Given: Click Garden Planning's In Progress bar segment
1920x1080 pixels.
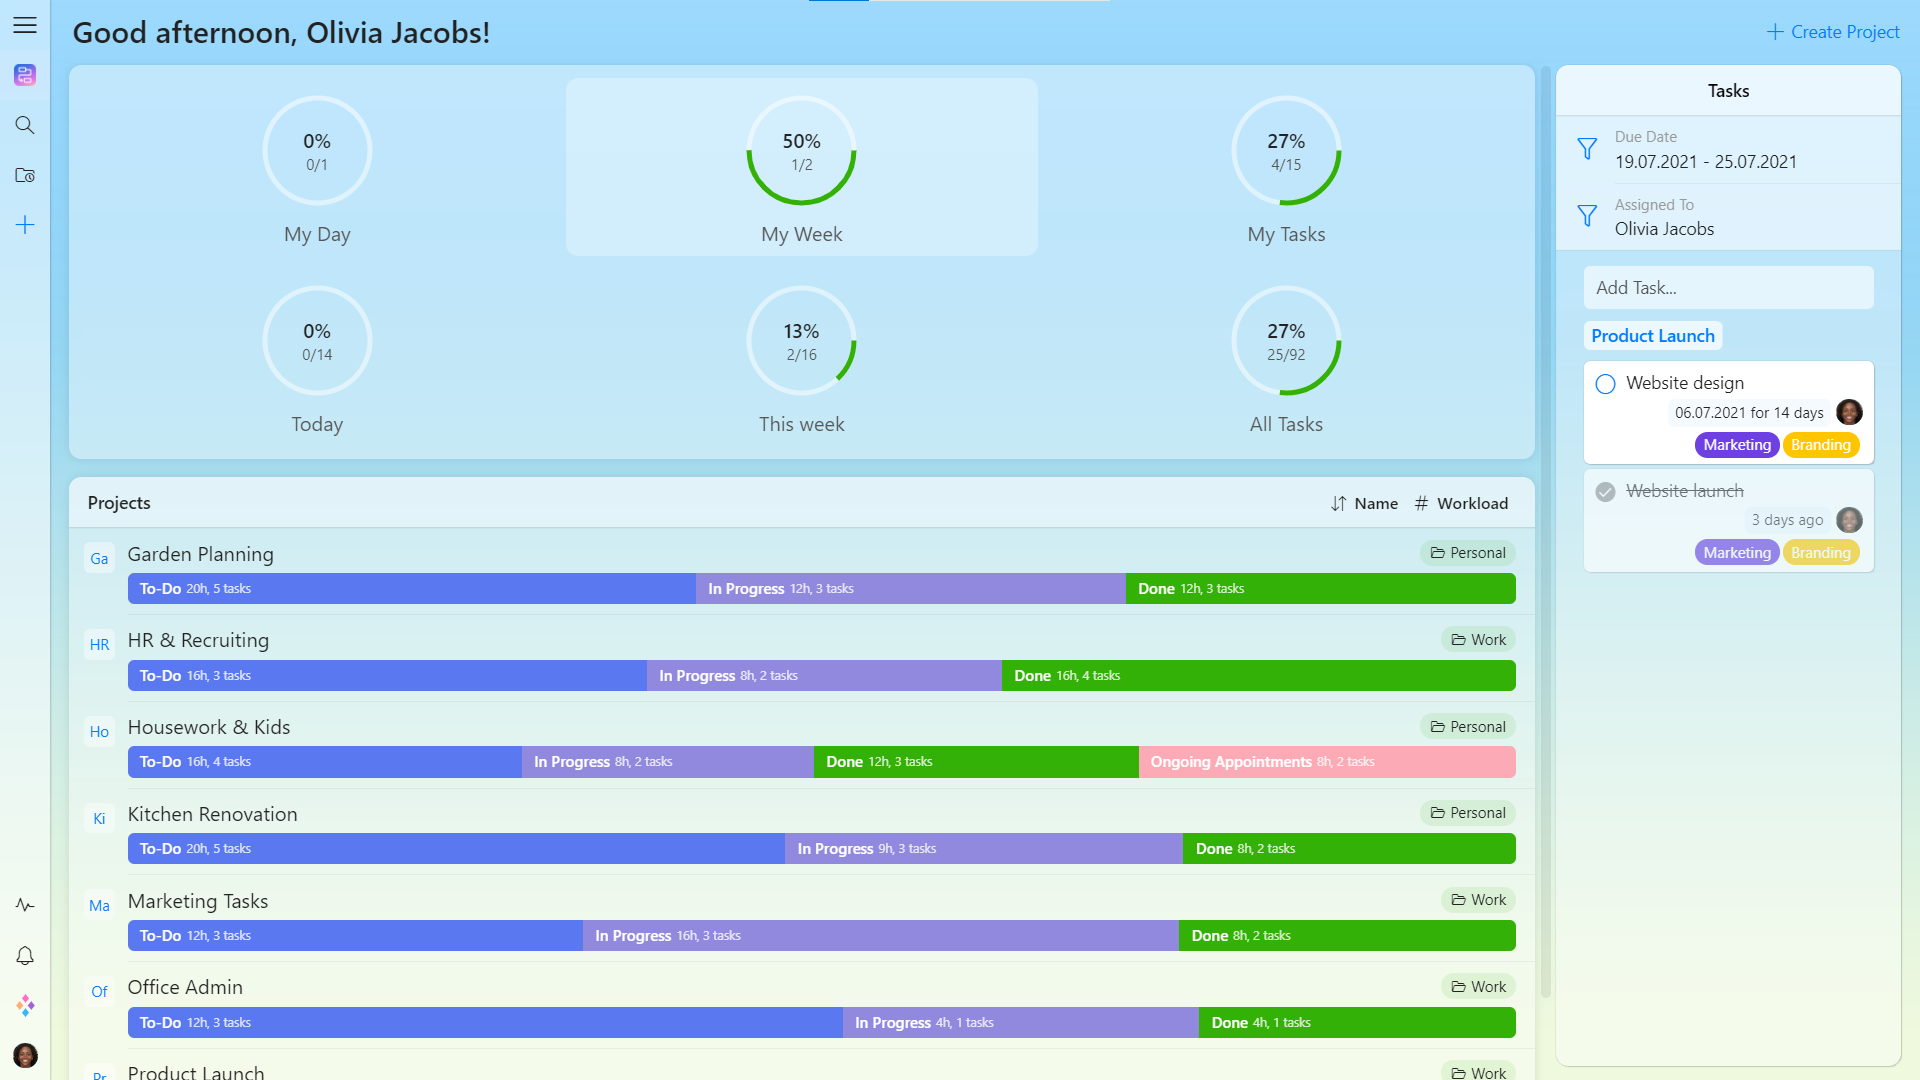Looking at the screenshot, I should pos(910,589).
